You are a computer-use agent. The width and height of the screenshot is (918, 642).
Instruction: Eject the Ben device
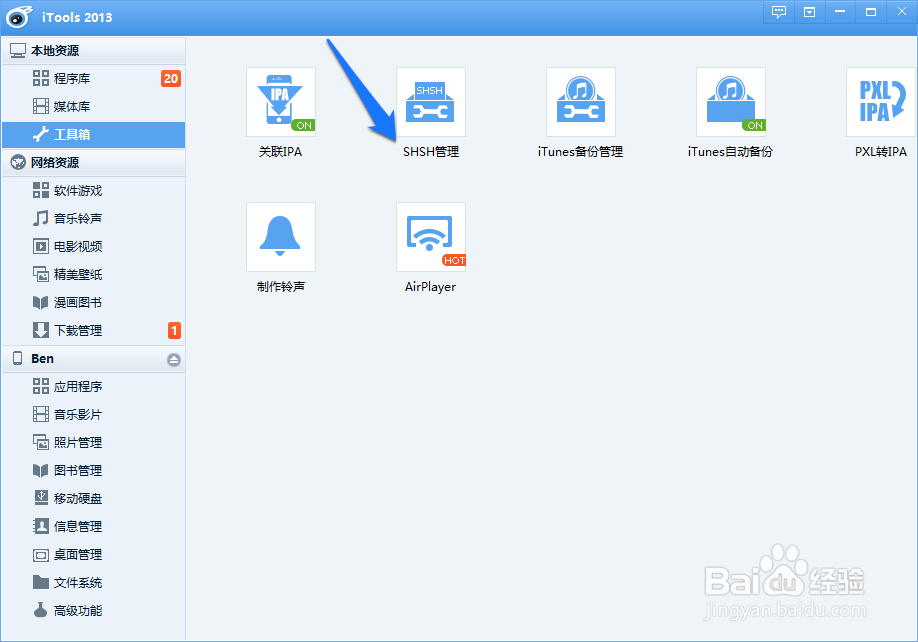point(173,359)
